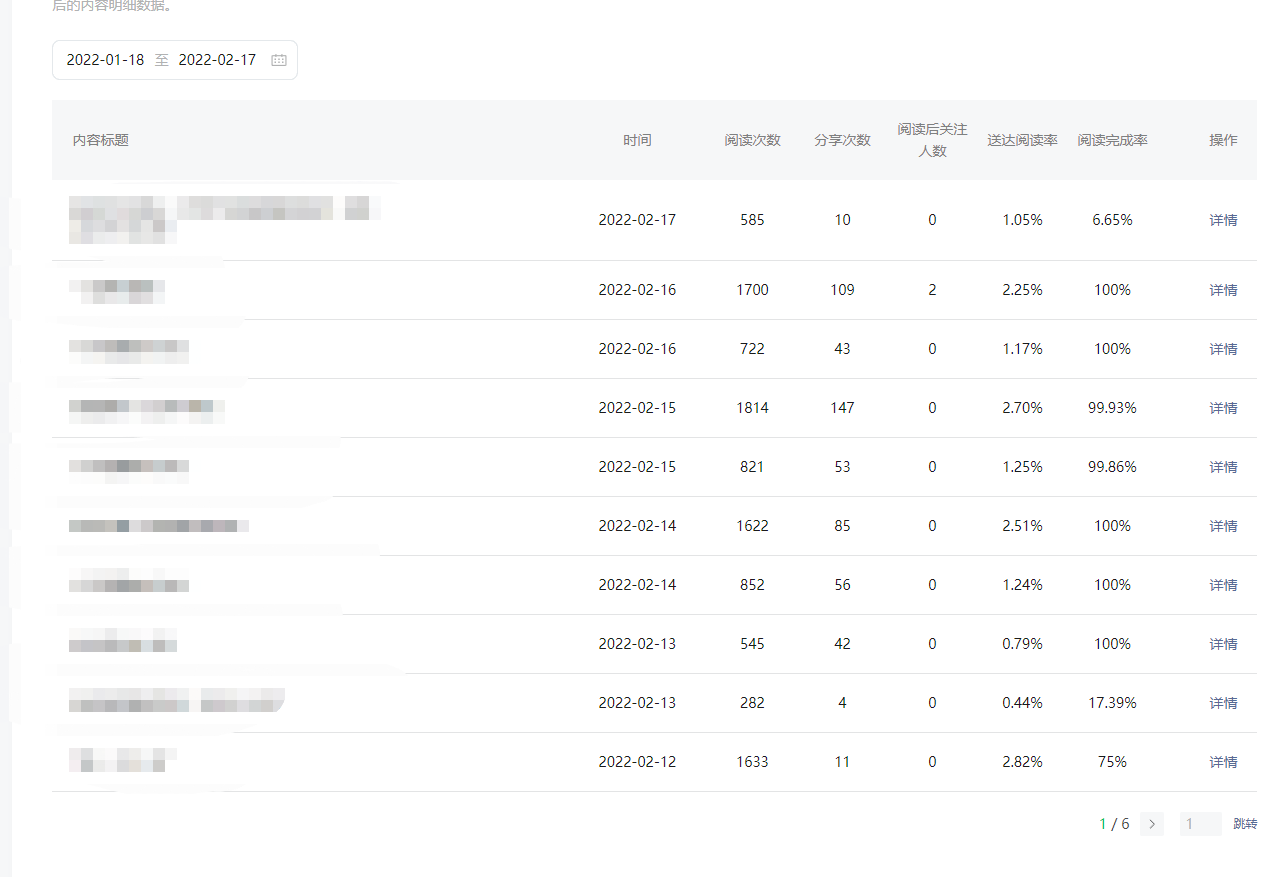
Task: Click the page number jump input box
Action: 1200,824
